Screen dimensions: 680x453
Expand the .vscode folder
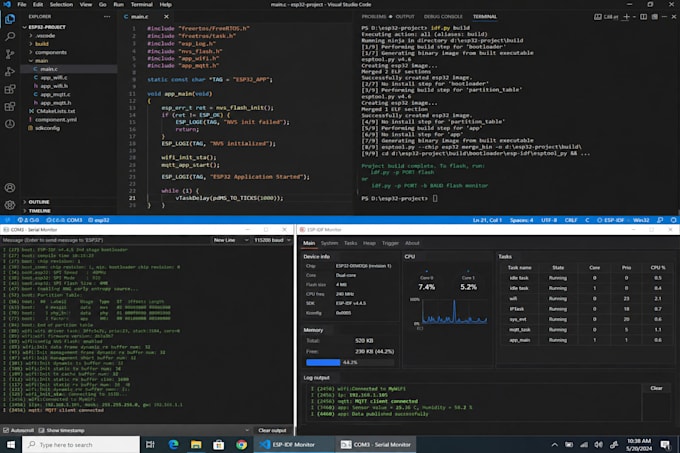(69, 36)
